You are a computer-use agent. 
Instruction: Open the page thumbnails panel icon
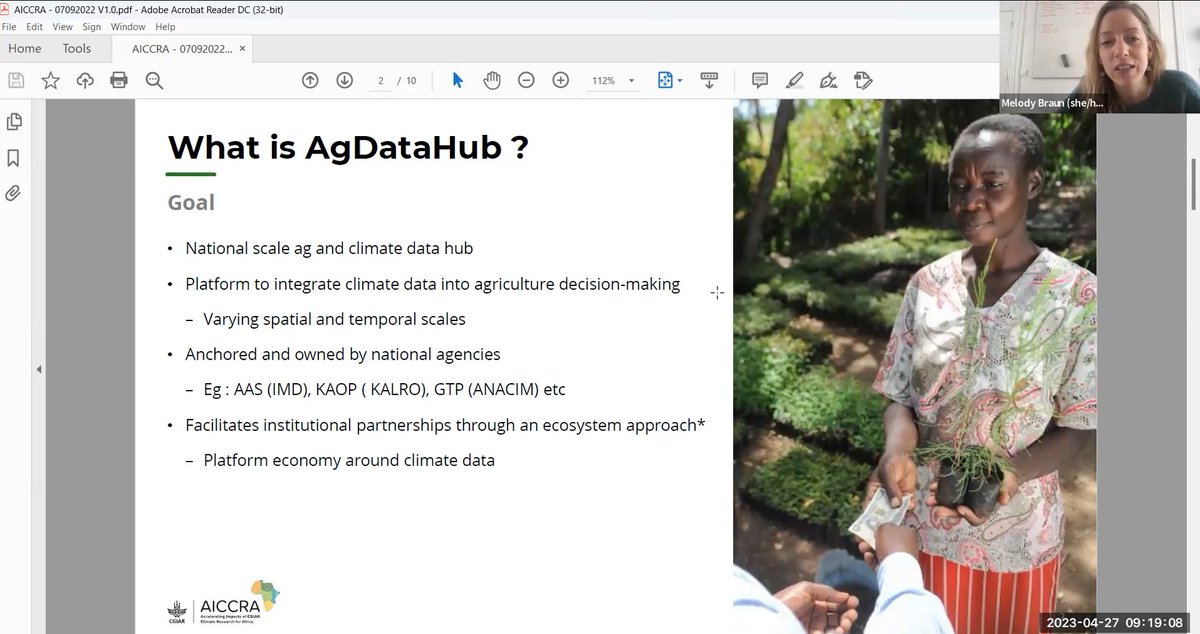14,122
